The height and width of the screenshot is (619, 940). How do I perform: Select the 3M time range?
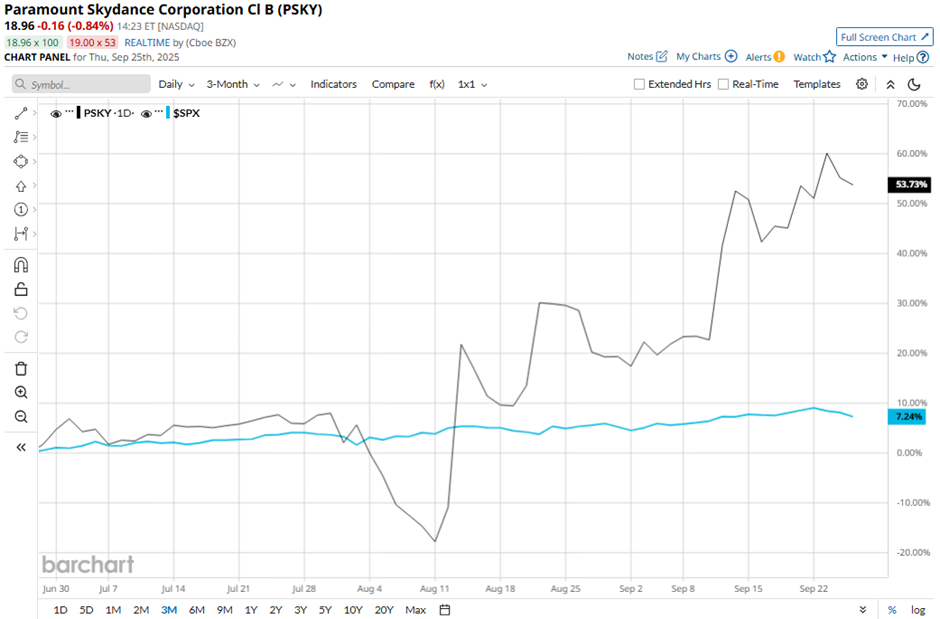pos(169,609)
